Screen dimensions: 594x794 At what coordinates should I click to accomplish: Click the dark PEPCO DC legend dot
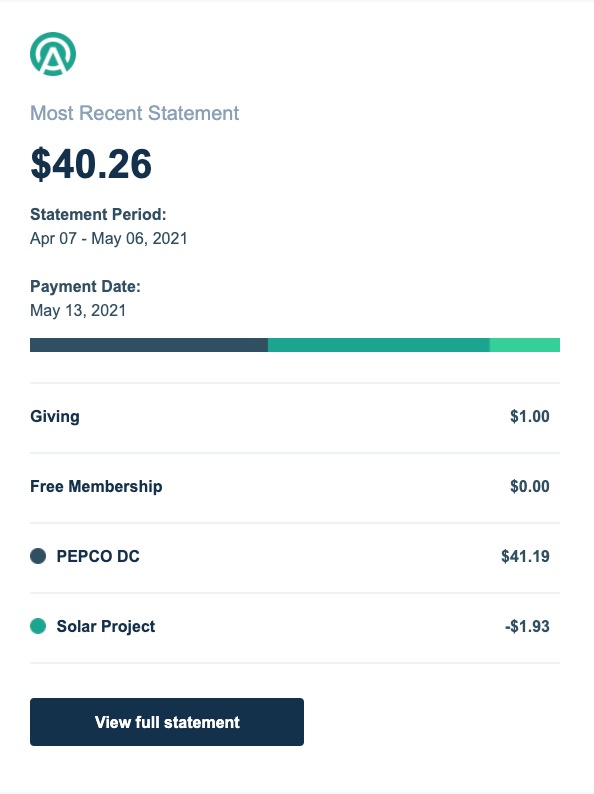coord(38,556)
